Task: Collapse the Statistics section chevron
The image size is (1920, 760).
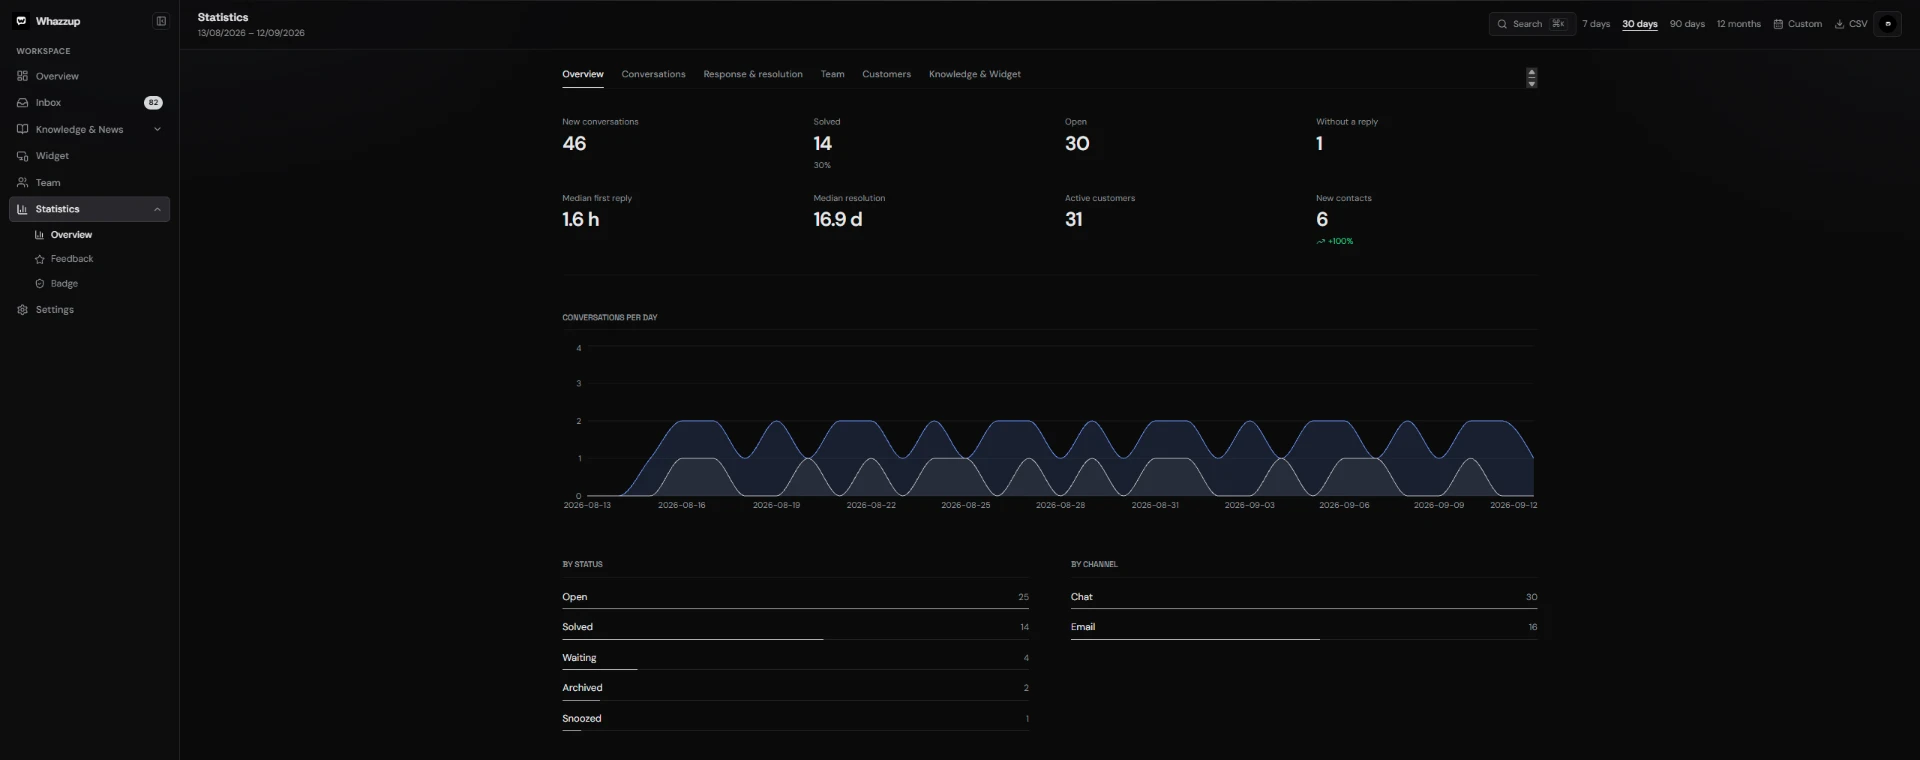Action: pos(157,209)
